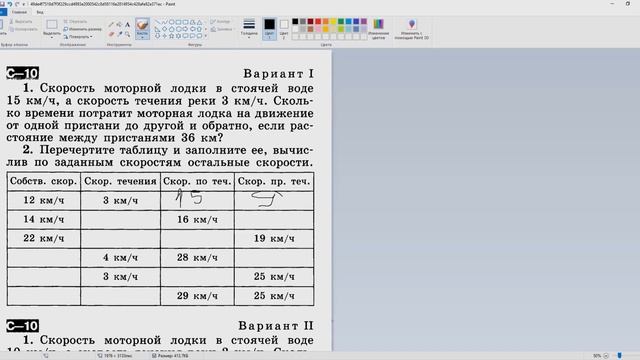This screenshot has height=360, width=640.
Task: Open the File (Файл) menu tab
Action: 2,12
